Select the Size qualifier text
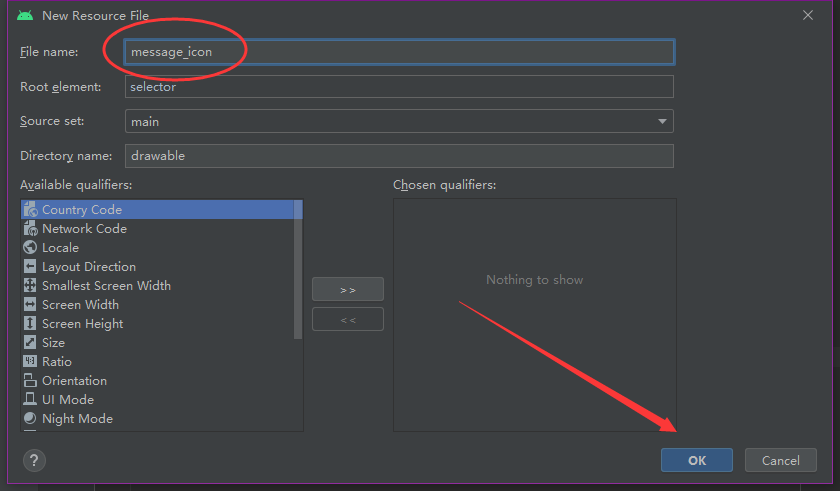This screenshot has width=840, height=491. pyautogui.click(x=54, y=343)
